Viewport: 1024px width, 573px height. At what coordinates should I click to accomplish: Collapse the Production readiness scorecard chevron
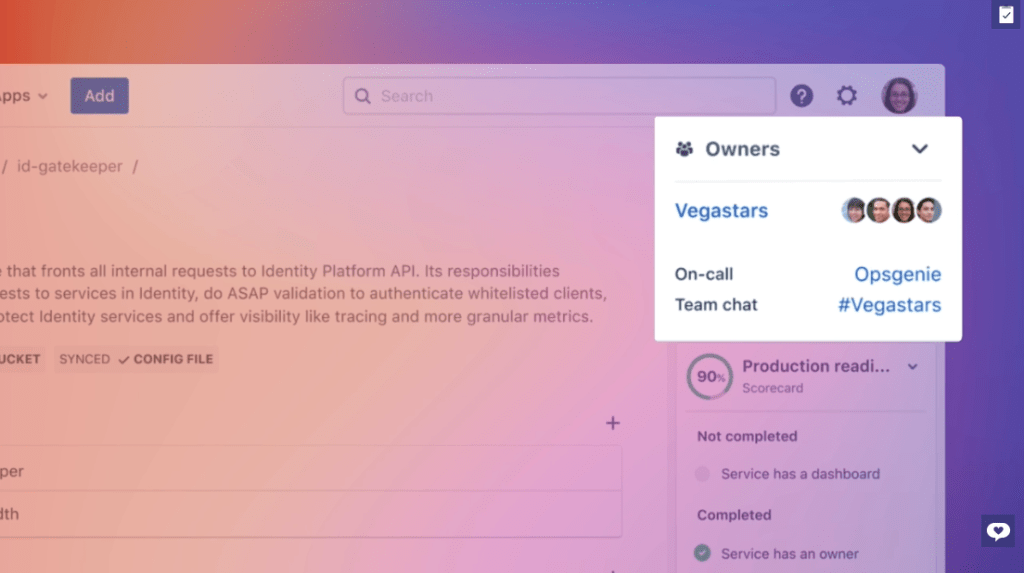(912, 367)
